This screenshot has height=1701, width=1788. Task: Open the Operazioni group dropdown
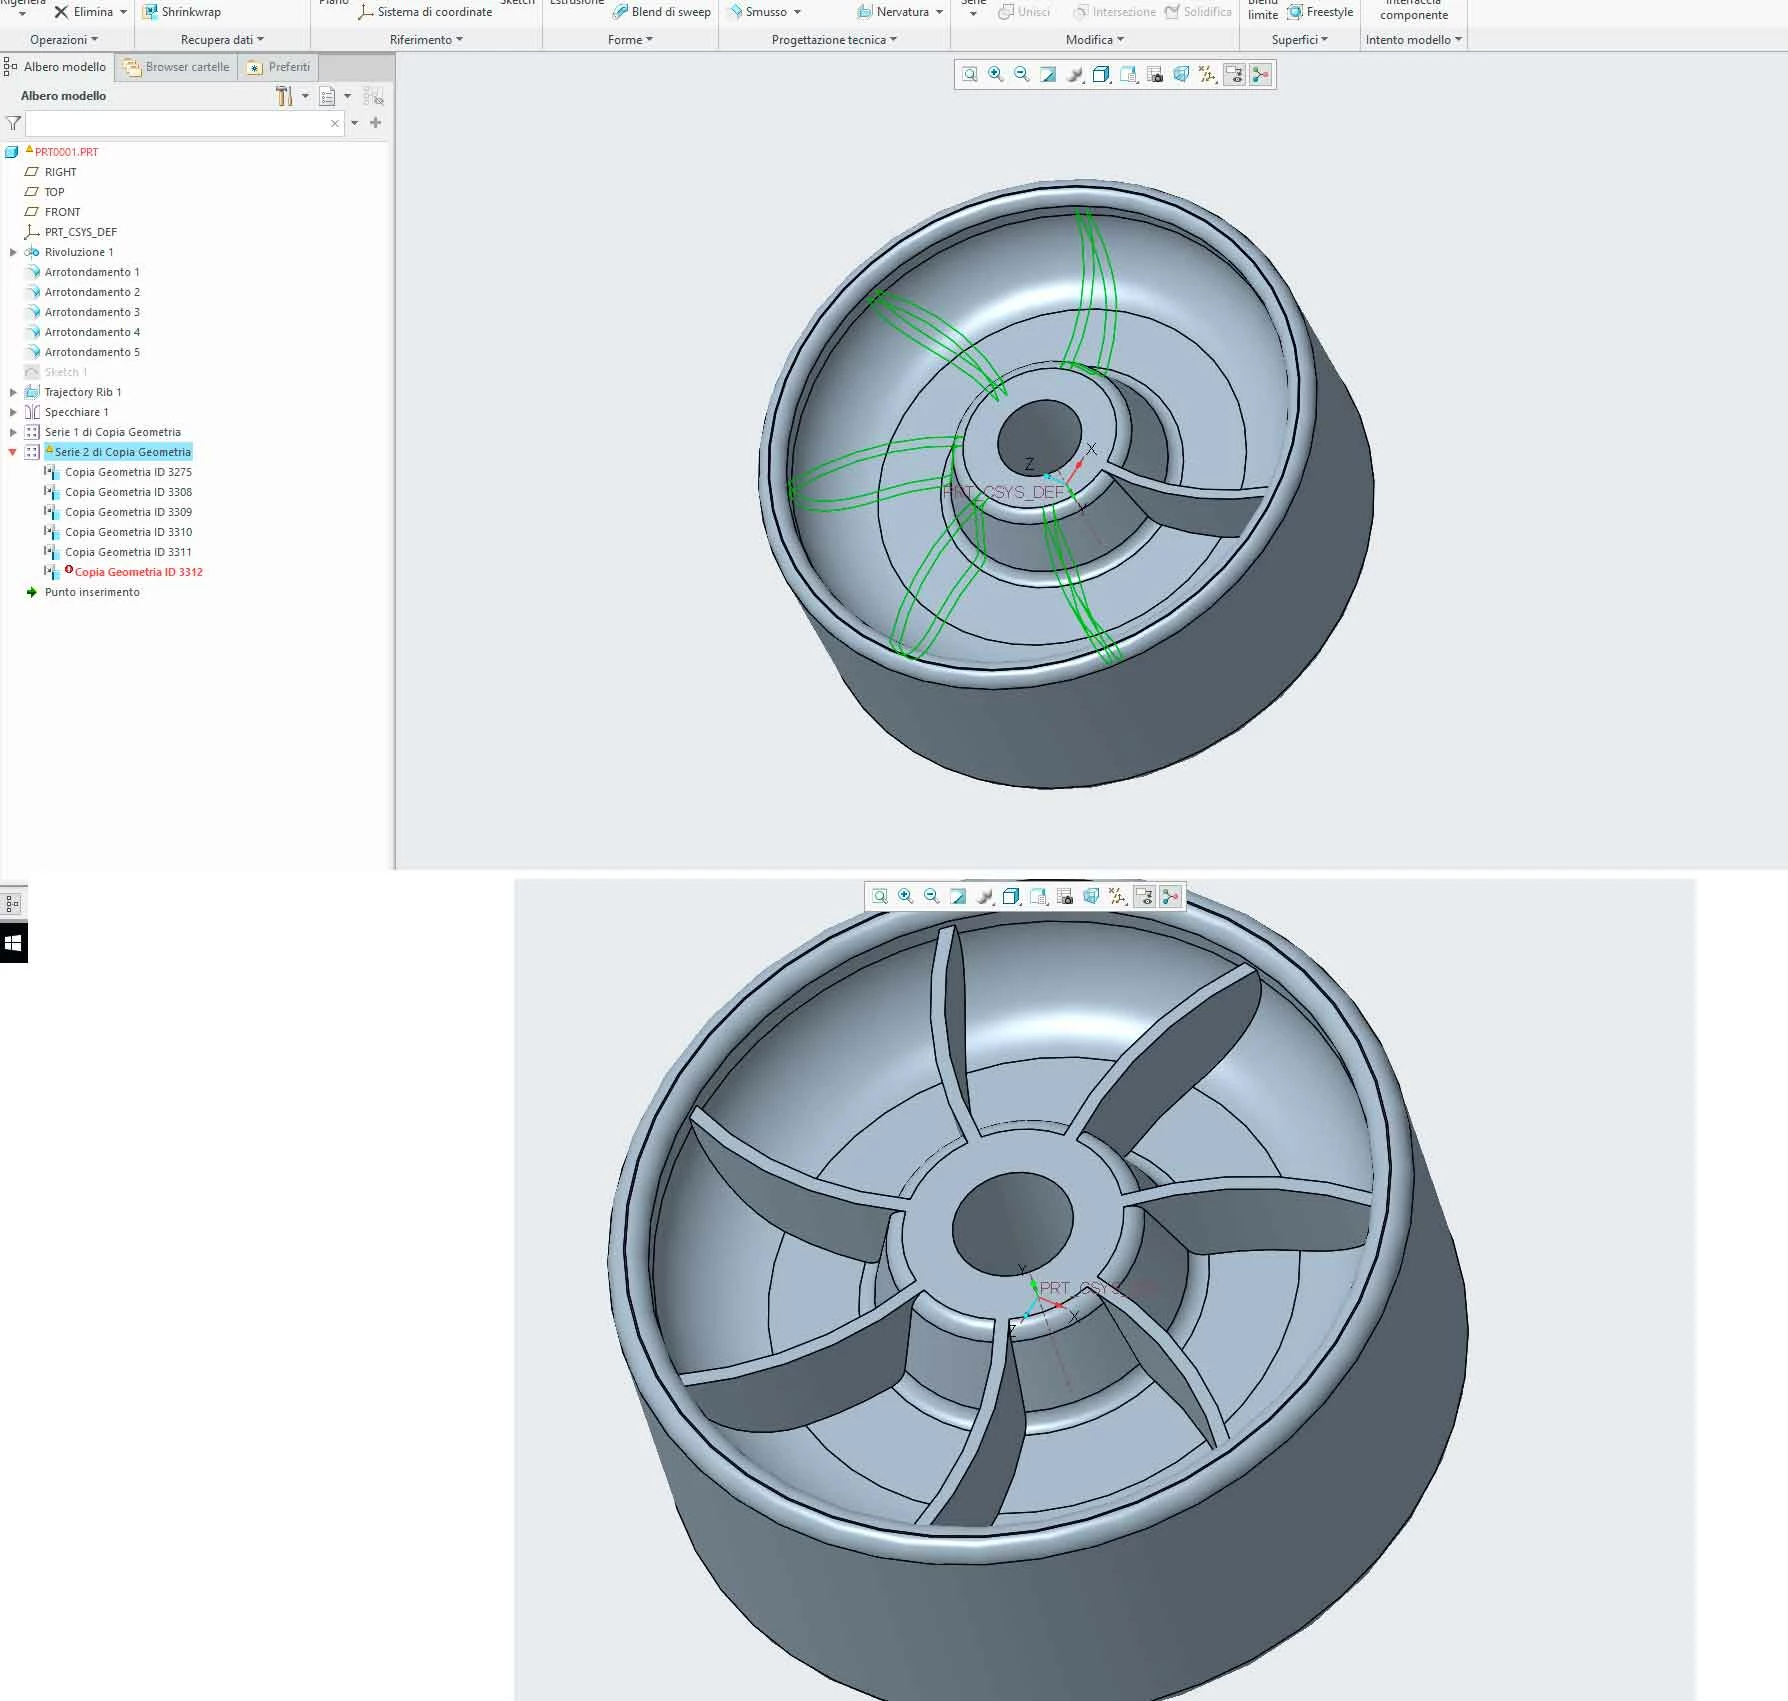[x=64, y=40]
